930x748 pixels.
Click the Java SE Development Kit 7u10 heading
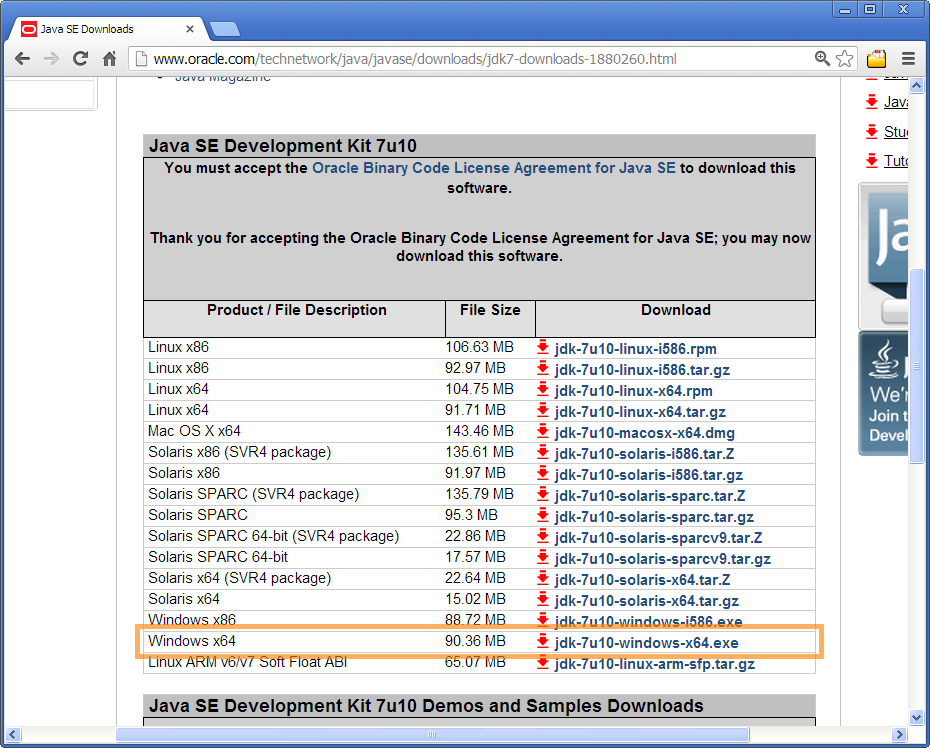point(283,146)
